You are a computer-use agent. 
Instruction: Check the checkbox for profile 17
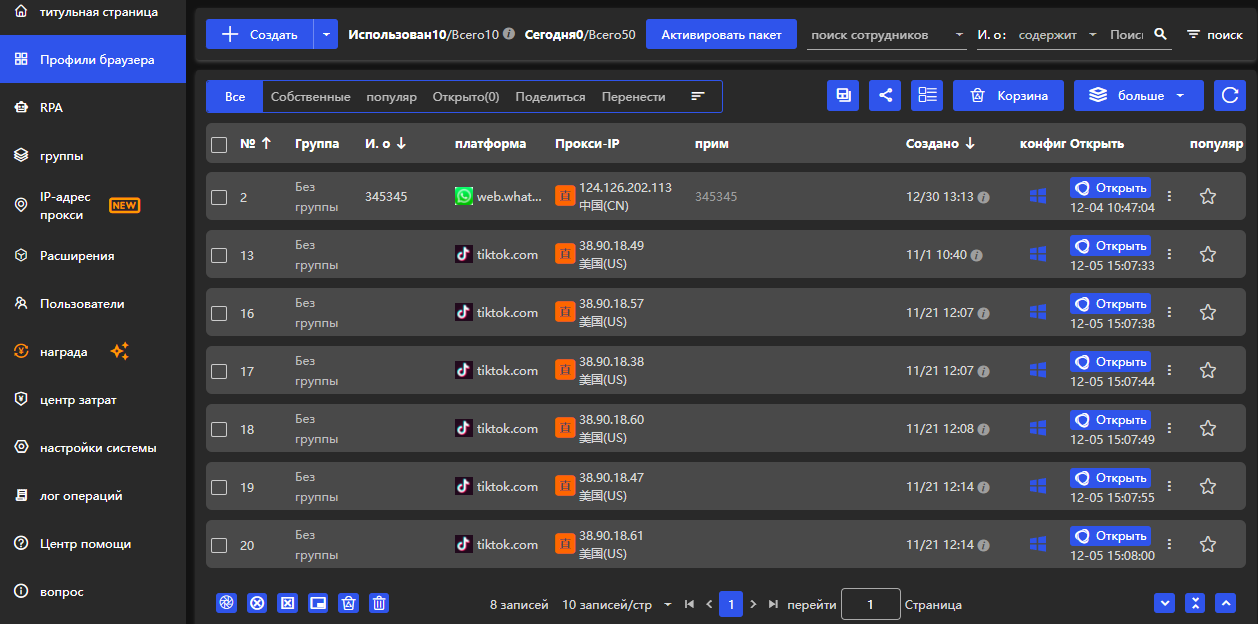pos(219,372)
